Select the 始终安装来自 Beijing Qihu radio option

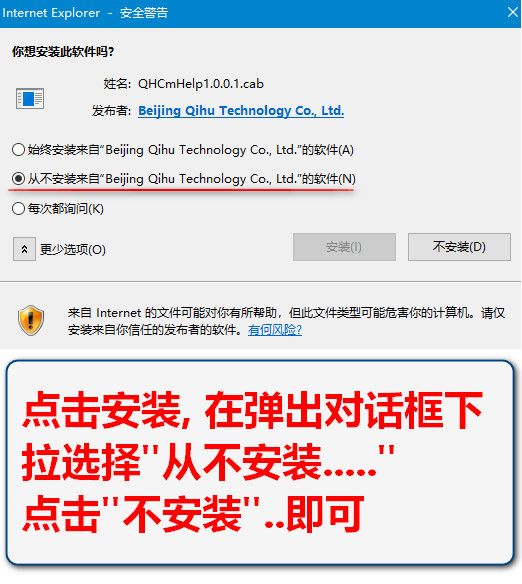click(18, 150)
